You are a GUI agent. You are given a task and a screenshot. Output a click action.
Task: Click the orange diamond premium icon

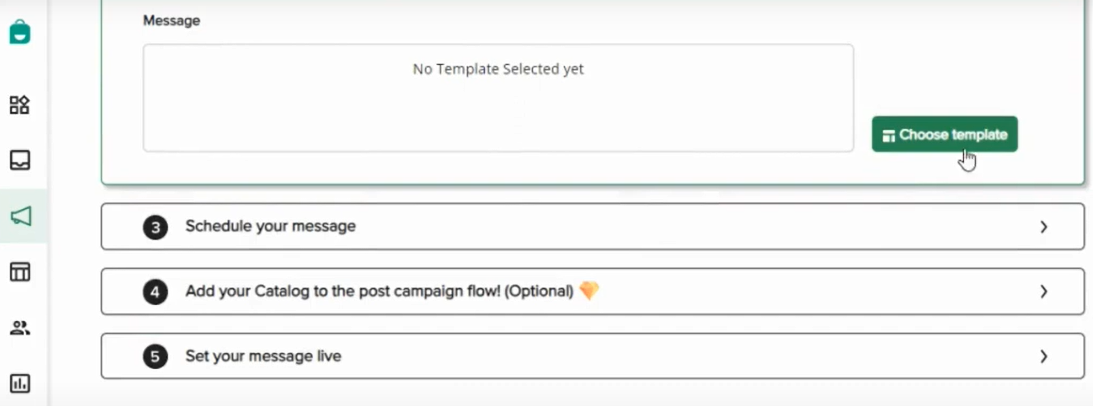(589, 290)
